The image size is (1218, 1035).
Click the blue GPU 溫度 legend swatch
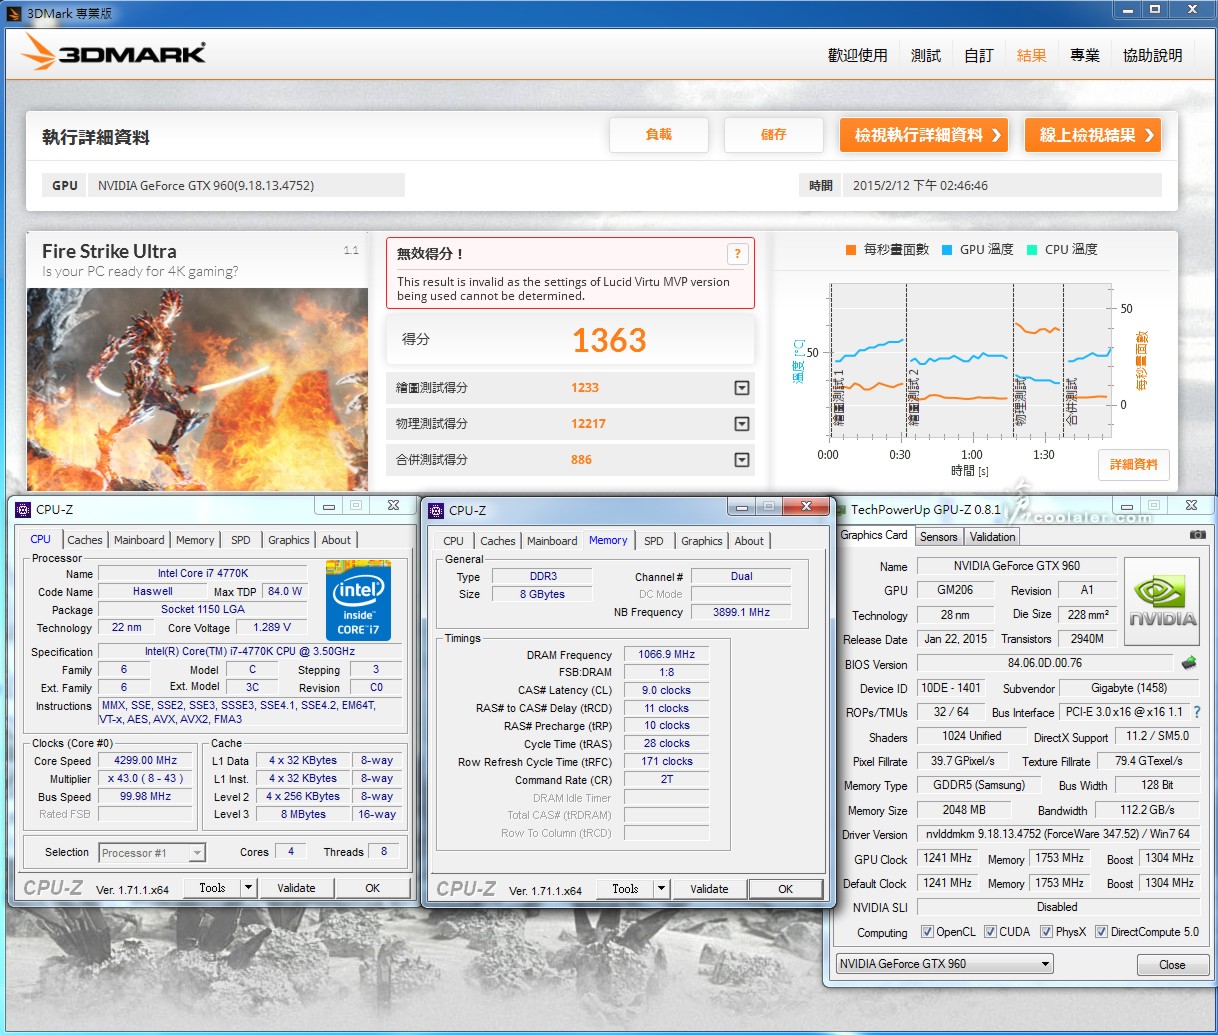click(947, 250)
